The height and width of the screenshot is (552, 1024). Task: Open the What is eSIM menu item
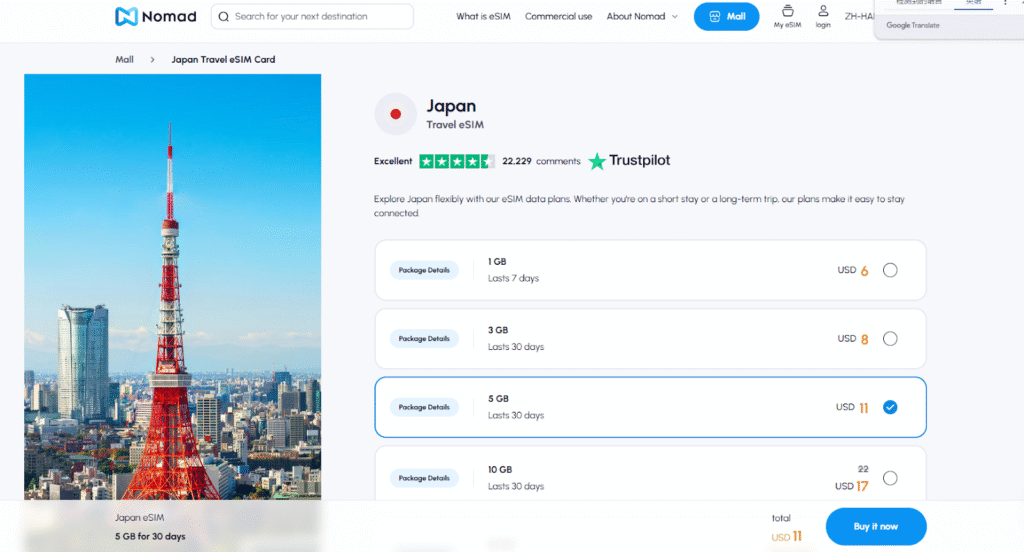pyautogui.click(x=483, y=17)
